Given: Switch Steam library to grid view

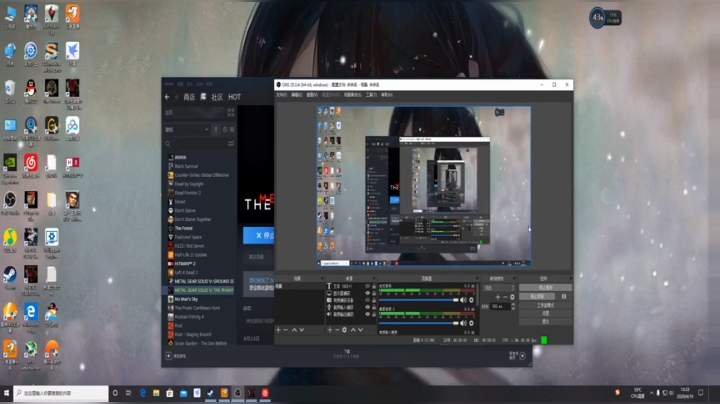Looking at the screenshot, I should [x=231, y=112].
